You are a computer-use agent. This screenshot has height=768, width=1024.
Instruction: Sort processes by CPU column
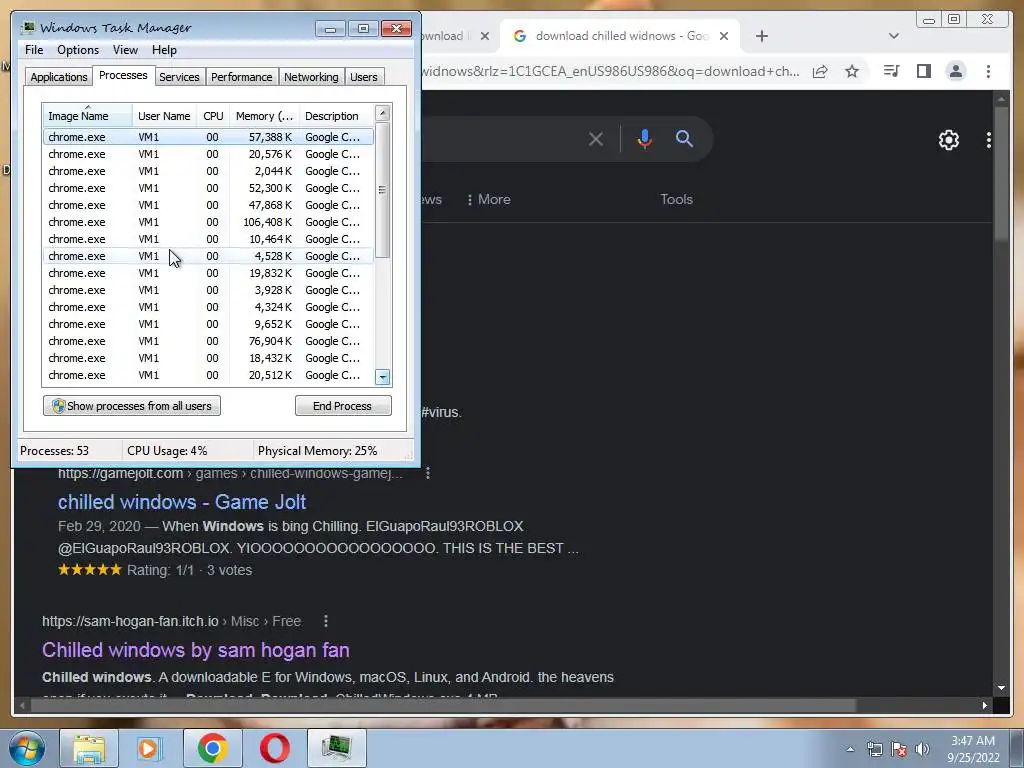point(213,116)
